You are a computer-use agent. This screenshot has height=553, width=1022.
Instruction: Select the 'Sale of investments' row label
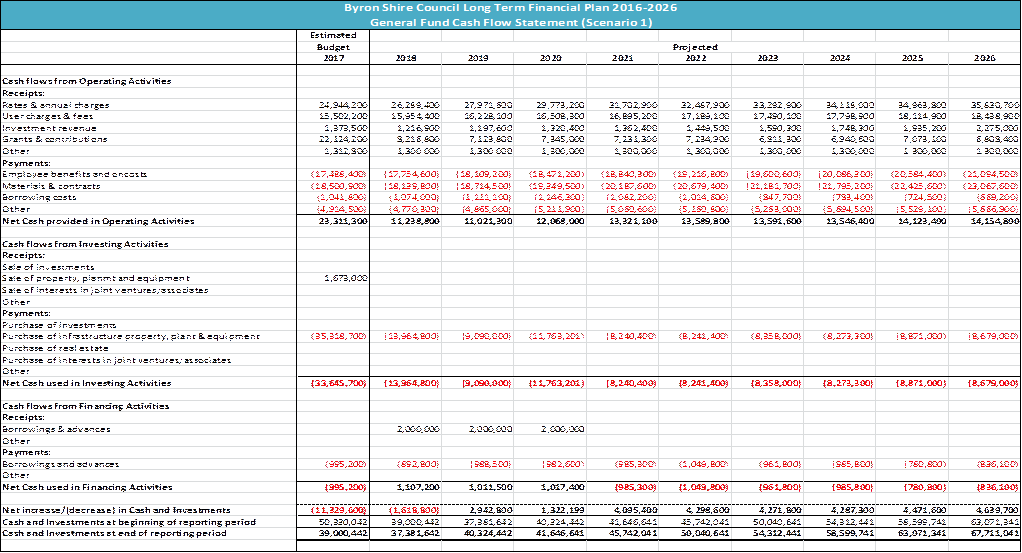[x=48, y=267]
